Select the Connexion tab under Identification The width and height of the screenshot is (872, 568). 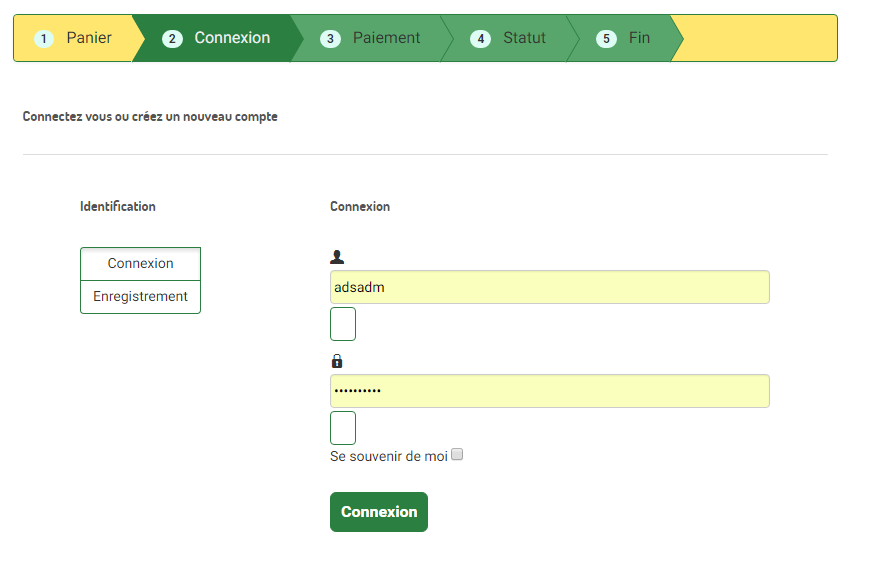tap(140, 264)
